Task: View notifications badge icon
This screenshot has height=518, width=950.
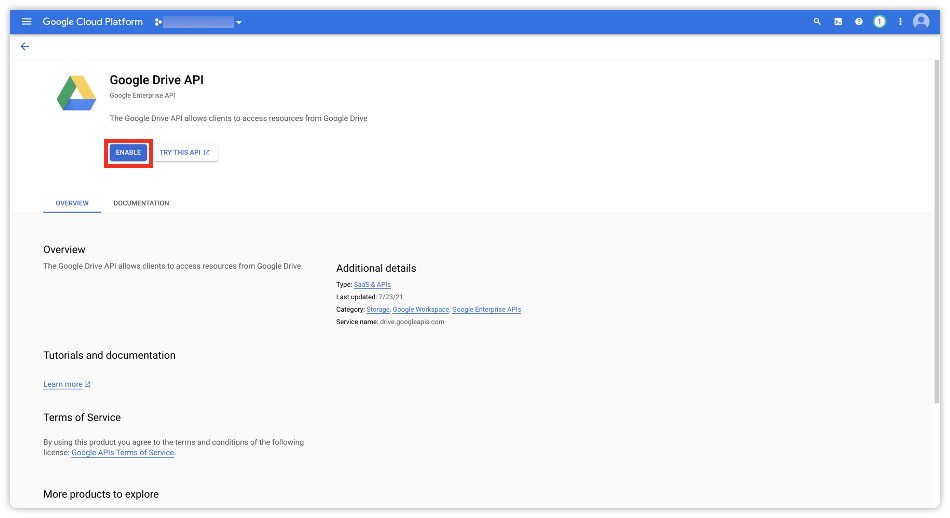Action: point(879,22)
